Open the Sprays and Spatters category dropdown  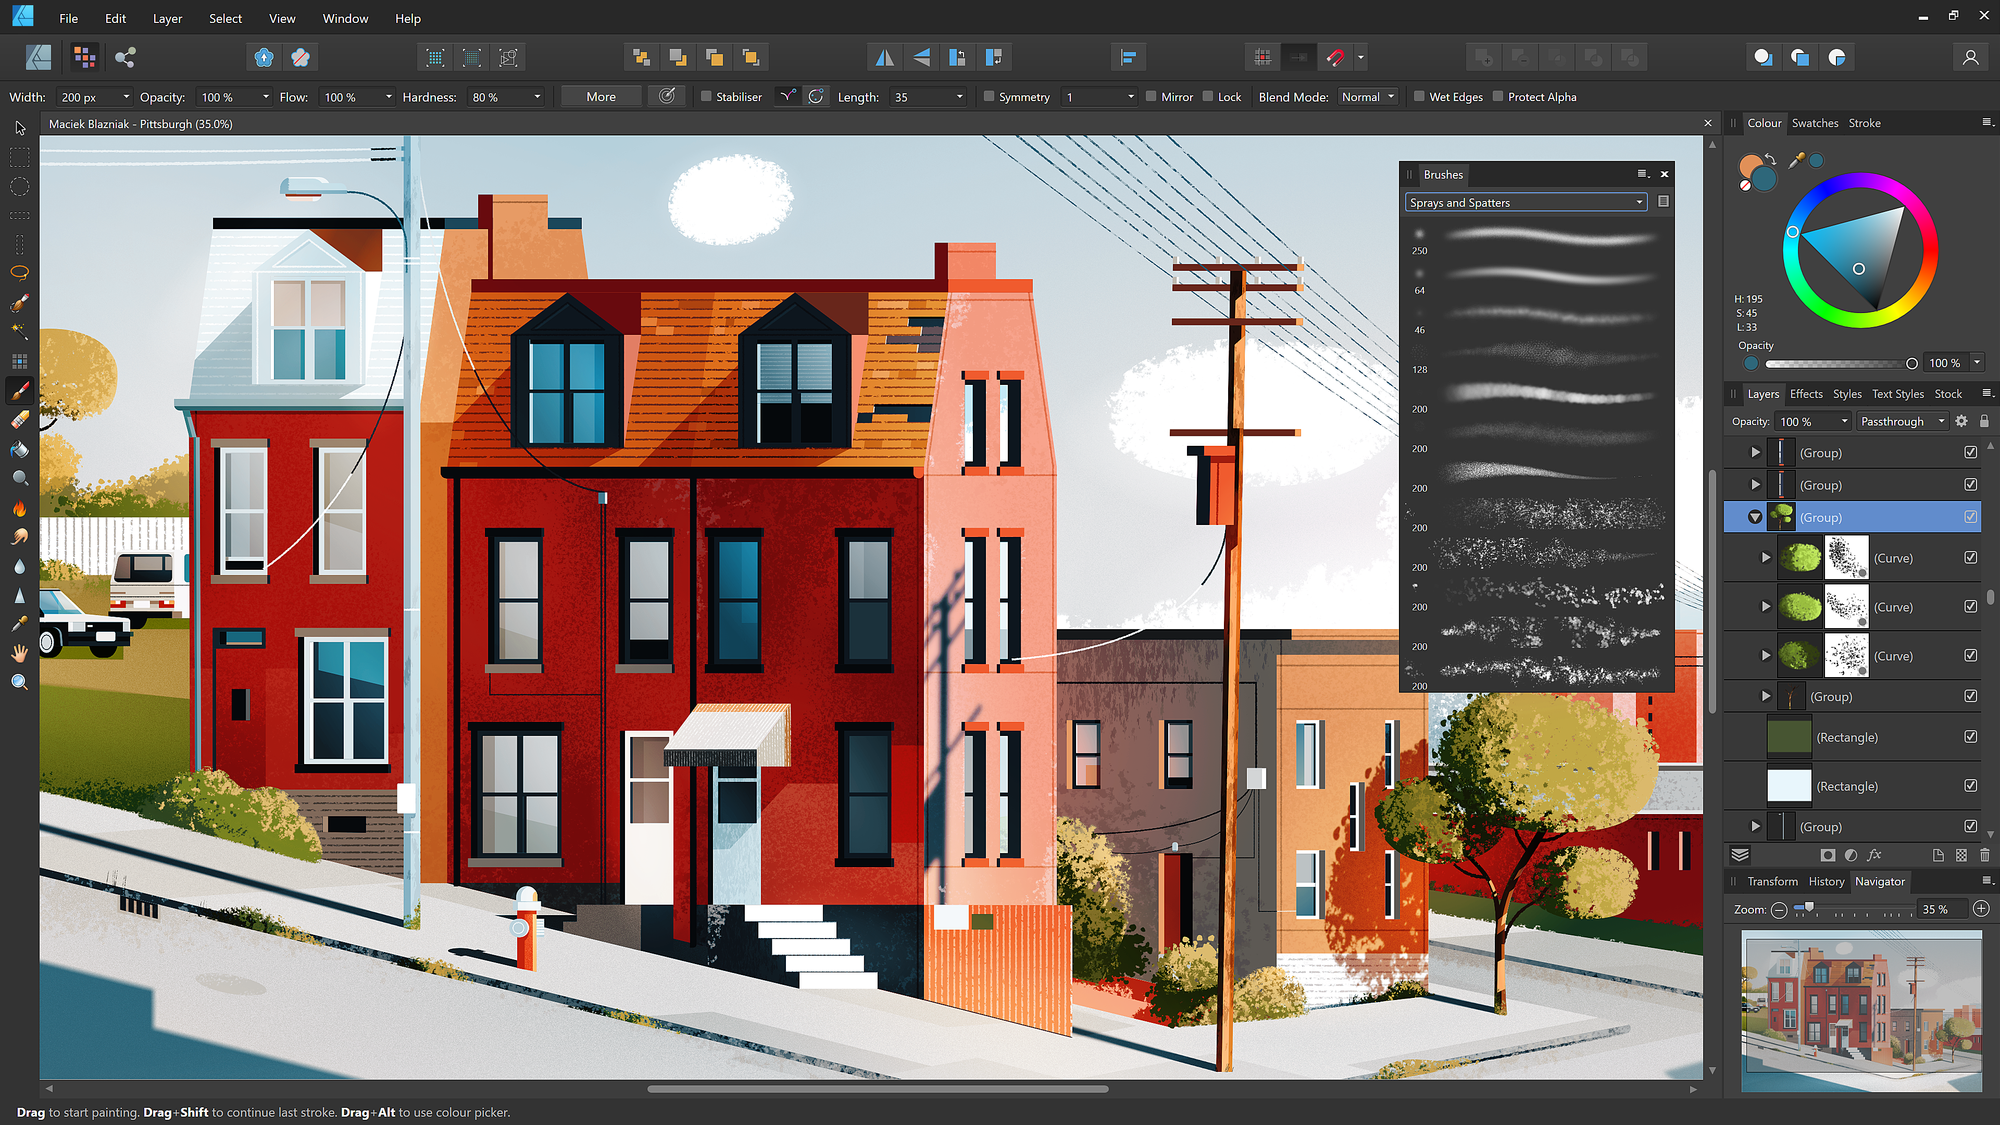pyautogui.click(x=1525, y=202)
